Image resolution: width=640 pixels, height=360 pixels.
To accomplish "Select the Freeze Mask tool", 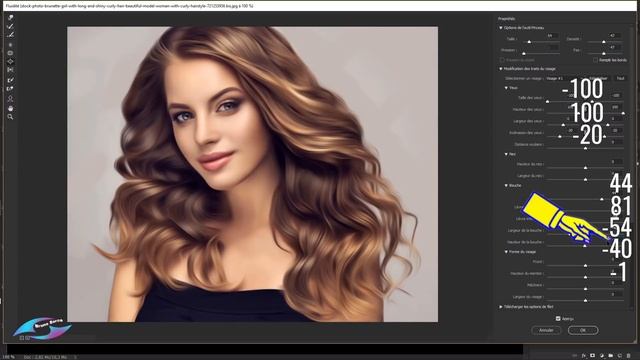I will (10, 80).
